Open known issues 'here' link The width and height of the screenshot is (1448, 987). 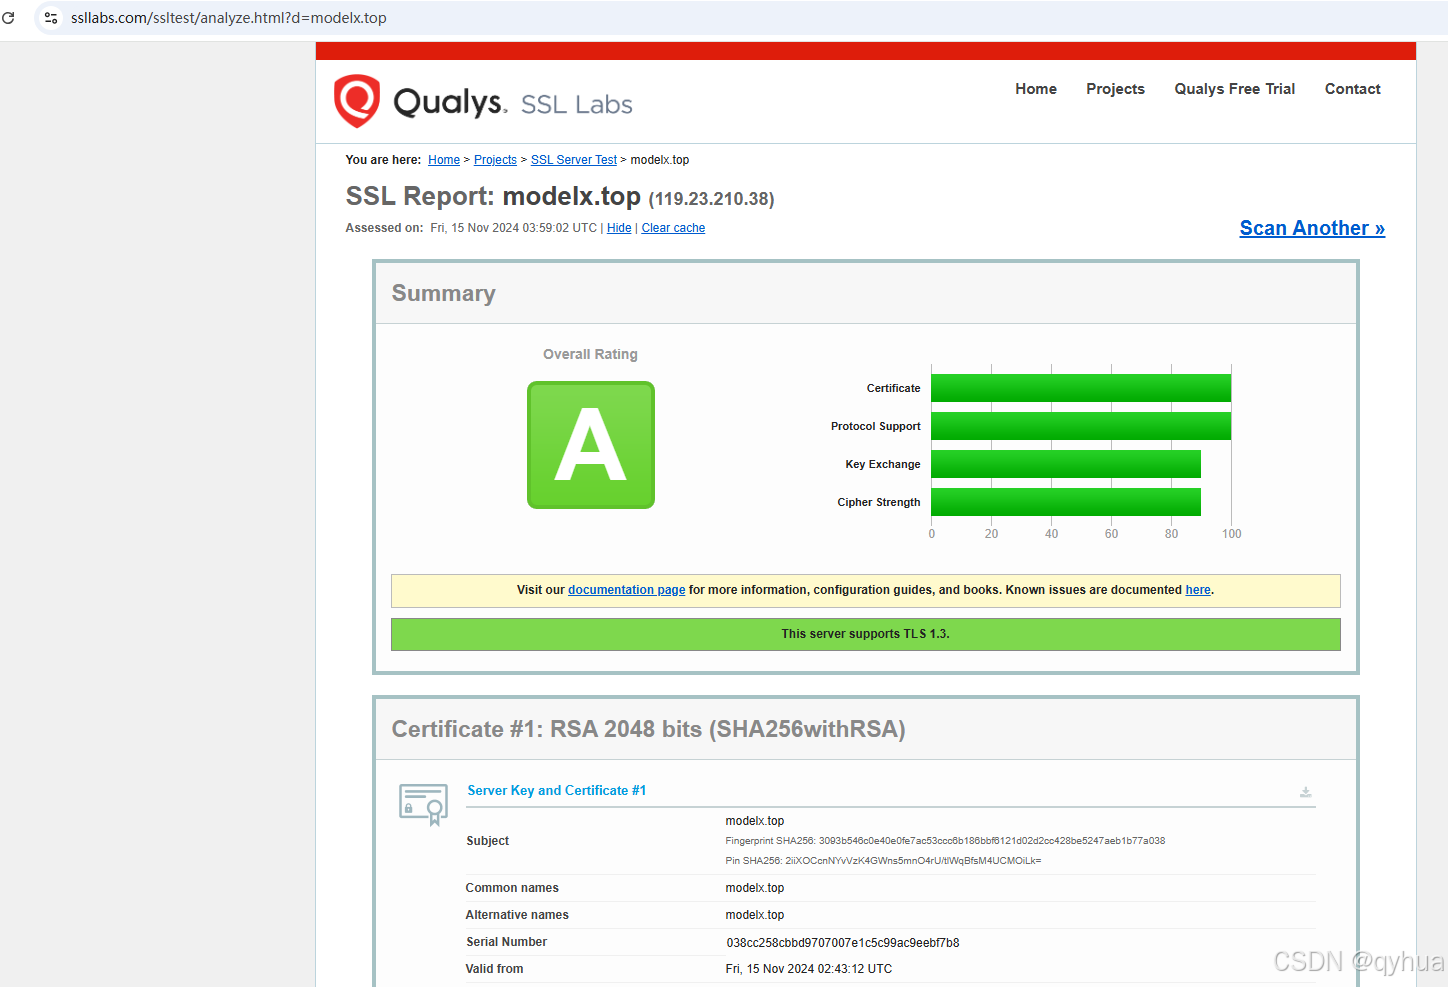[x=1198, y=590]
